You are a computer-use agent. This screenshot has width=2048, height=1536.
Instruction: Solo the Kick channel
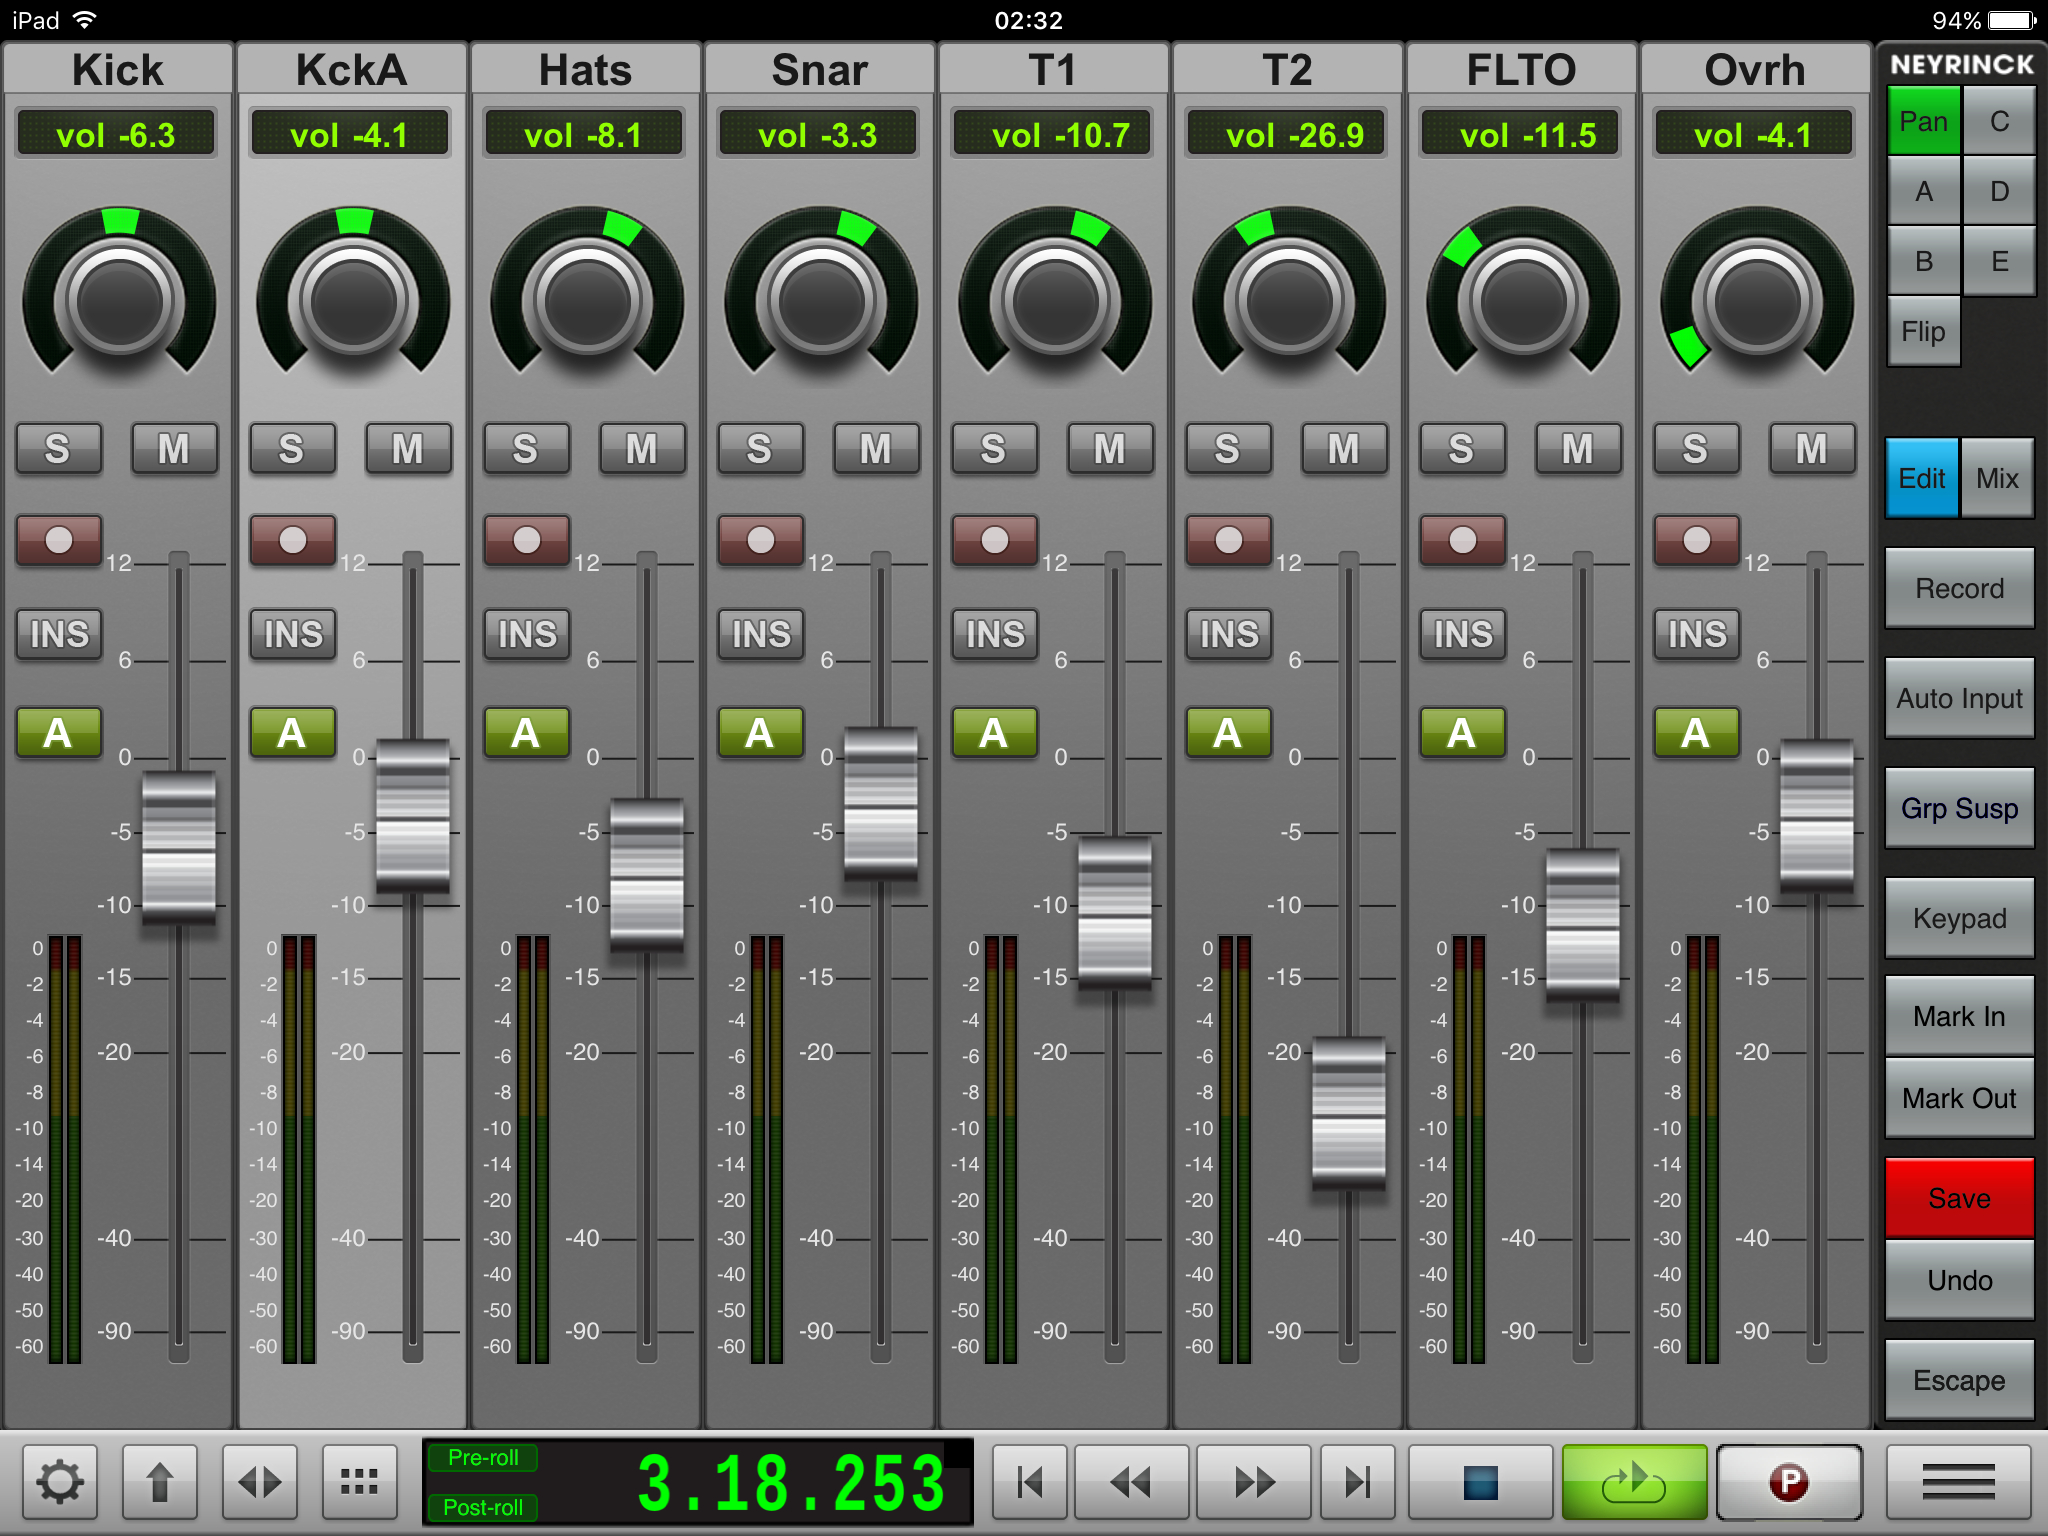58,449
